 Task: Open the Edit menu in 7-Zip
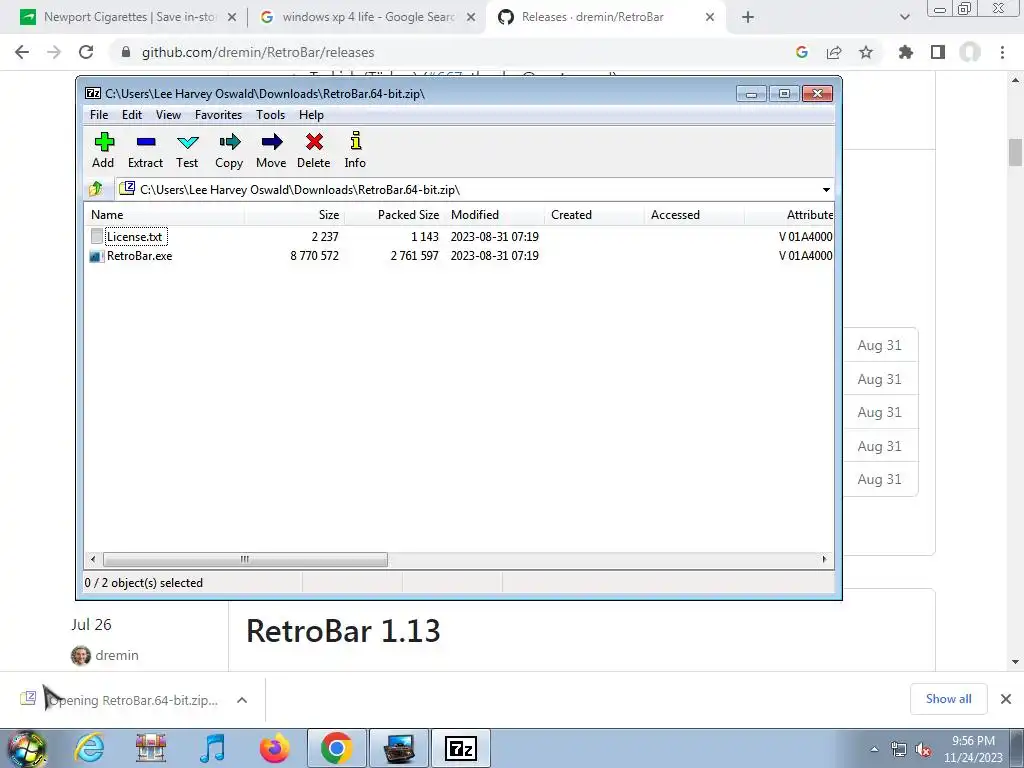[x=132, y=115]
